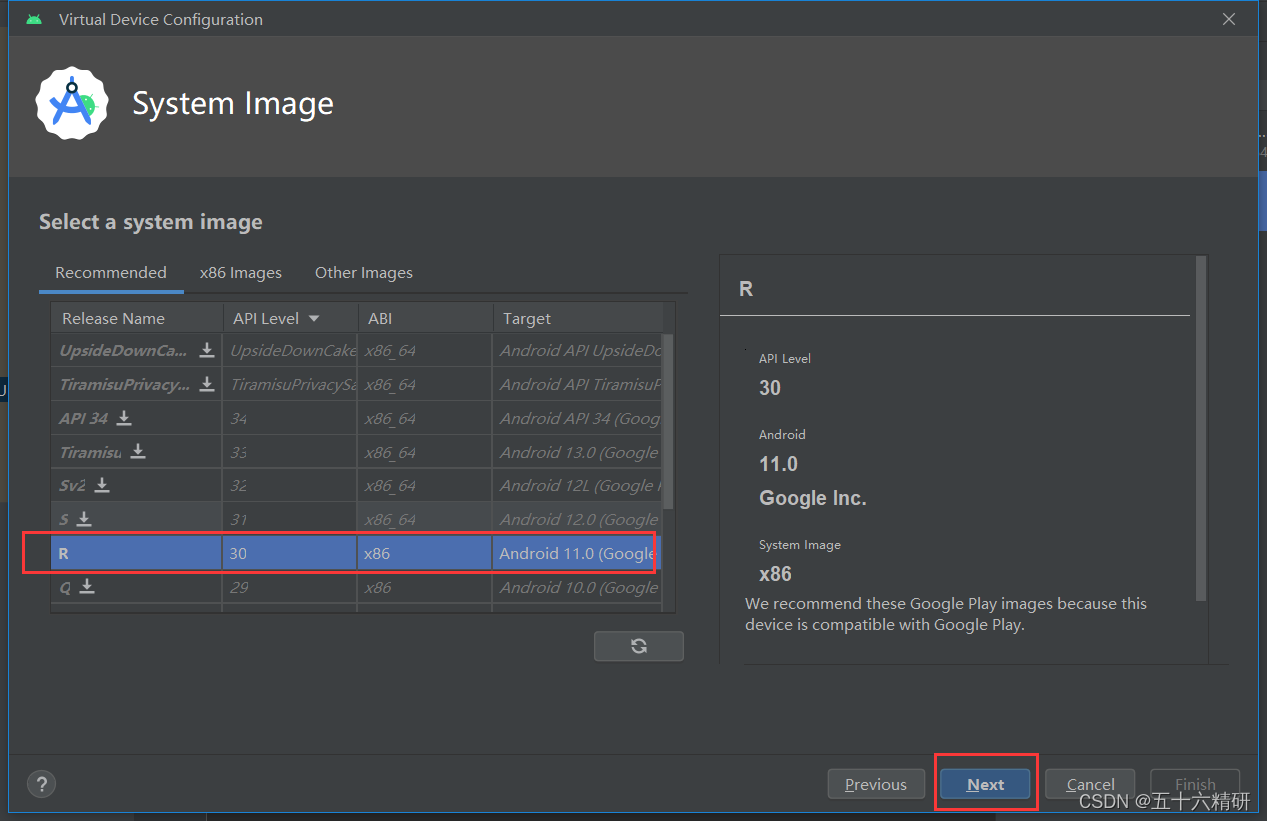
Task: Download the Sv2 system image
Action: 102,485
